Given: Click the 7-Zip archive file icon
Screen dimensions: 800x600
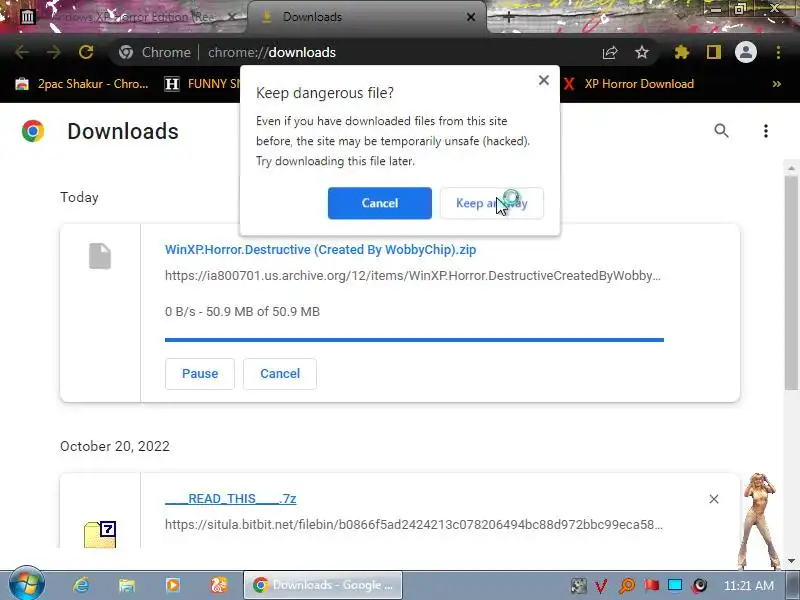Looking at the screenshot, I should click(100, 534).
